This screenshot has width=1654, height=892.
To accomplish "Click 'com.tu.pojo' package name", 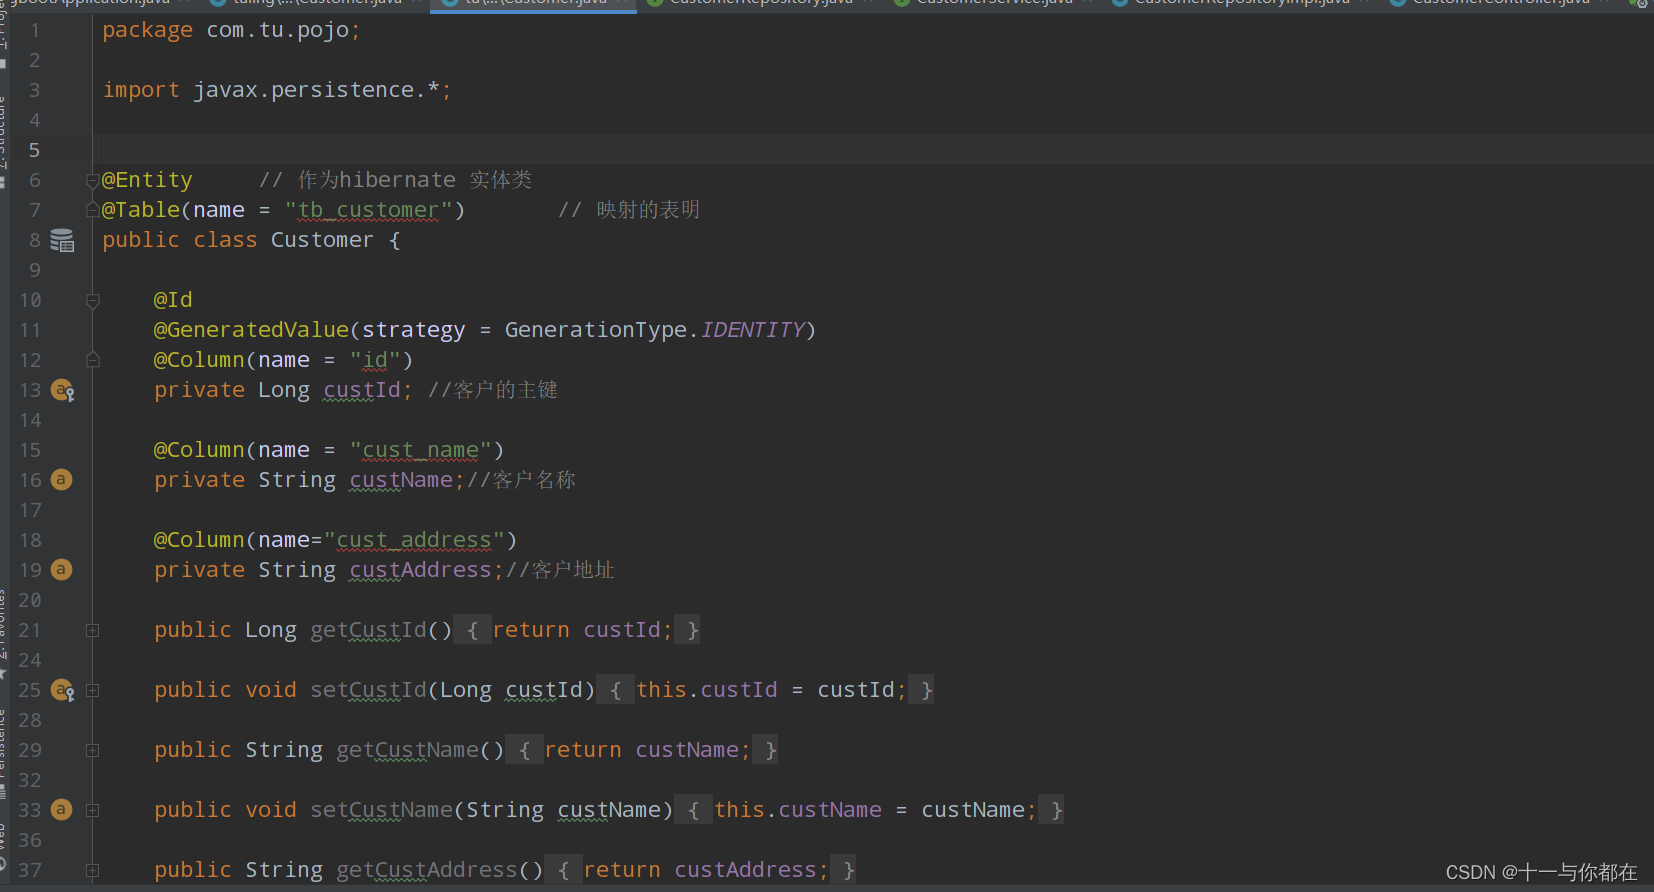I will (278, 30).
